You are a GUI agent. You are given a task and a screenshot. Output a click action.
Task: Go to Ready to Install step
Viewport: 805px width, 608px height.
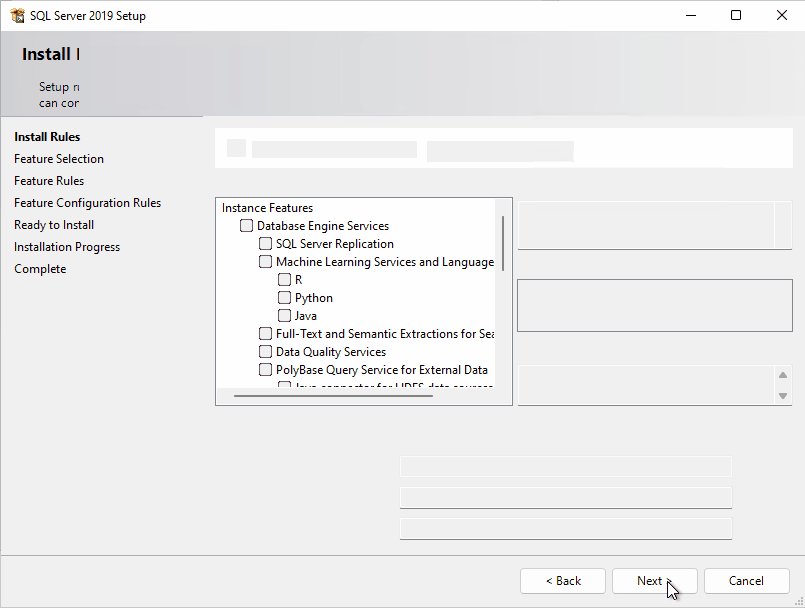click(54, 225)
